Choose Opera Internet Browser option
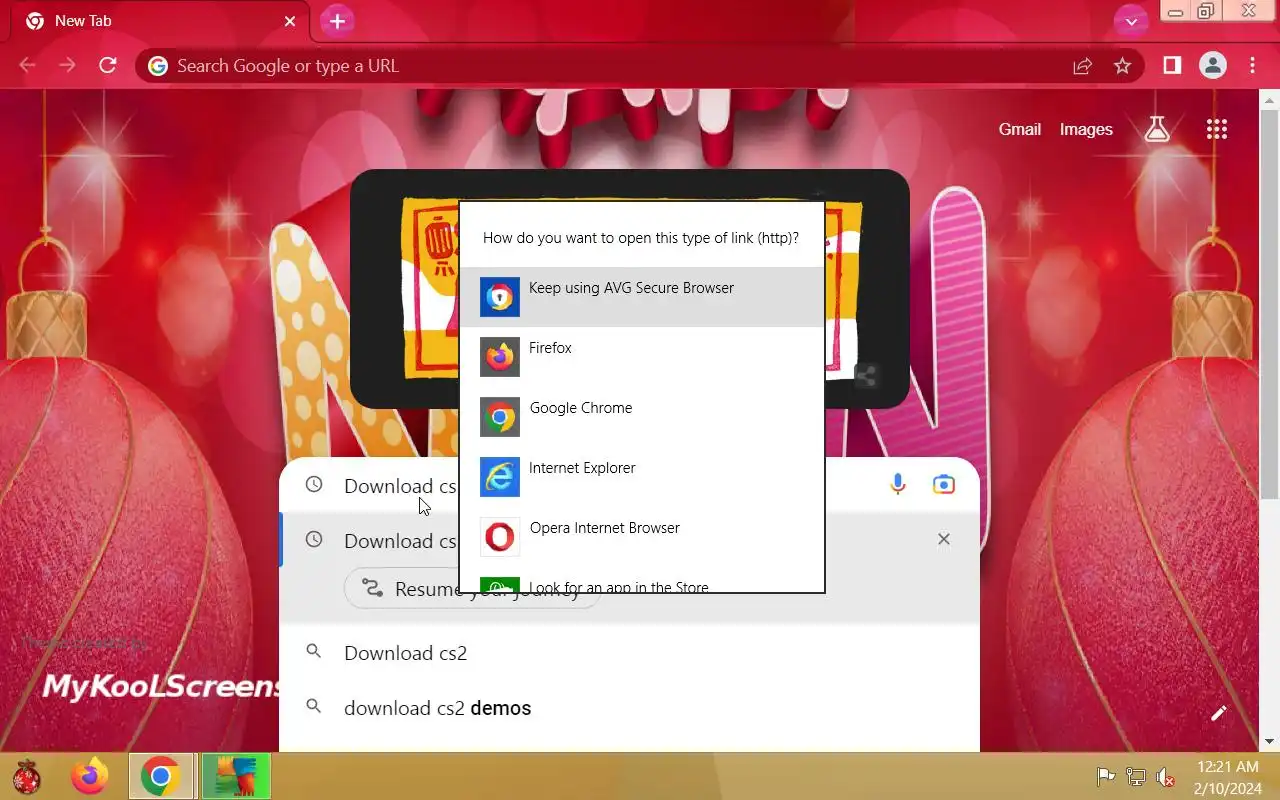The image size is (1280, 800). (x=642, y=537)
